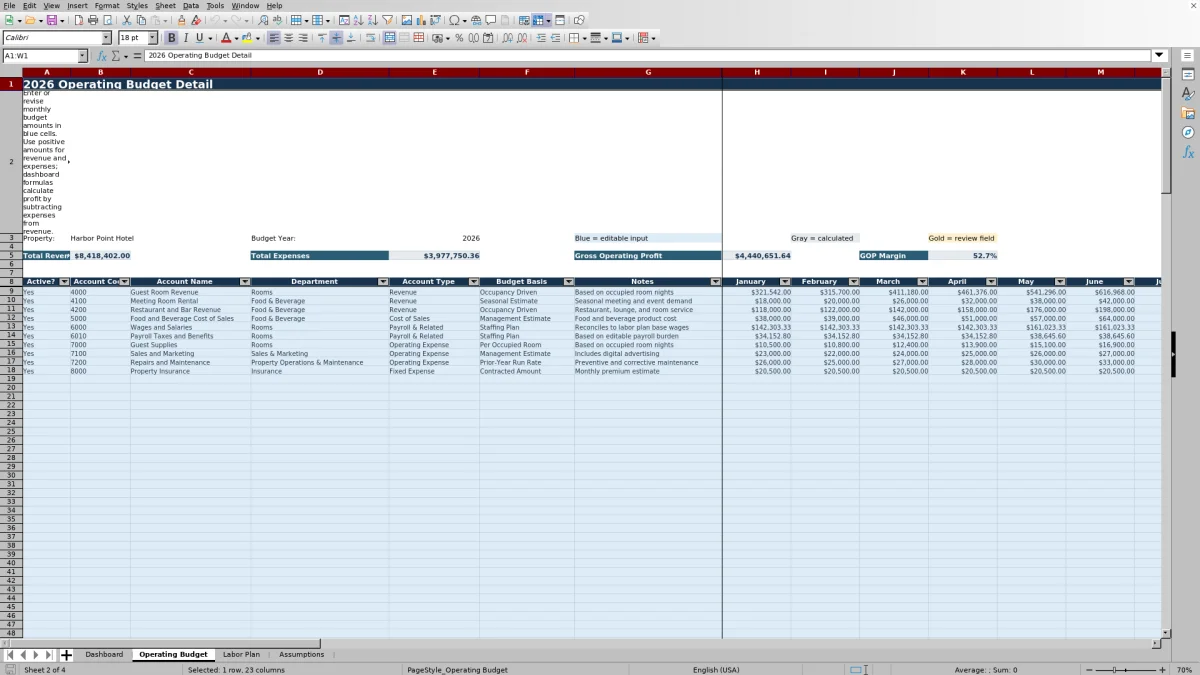The width and height of the screenshot is (1200, 675).
Task: Switch to the Assumptions sheet tab
Action: (301, 655)
